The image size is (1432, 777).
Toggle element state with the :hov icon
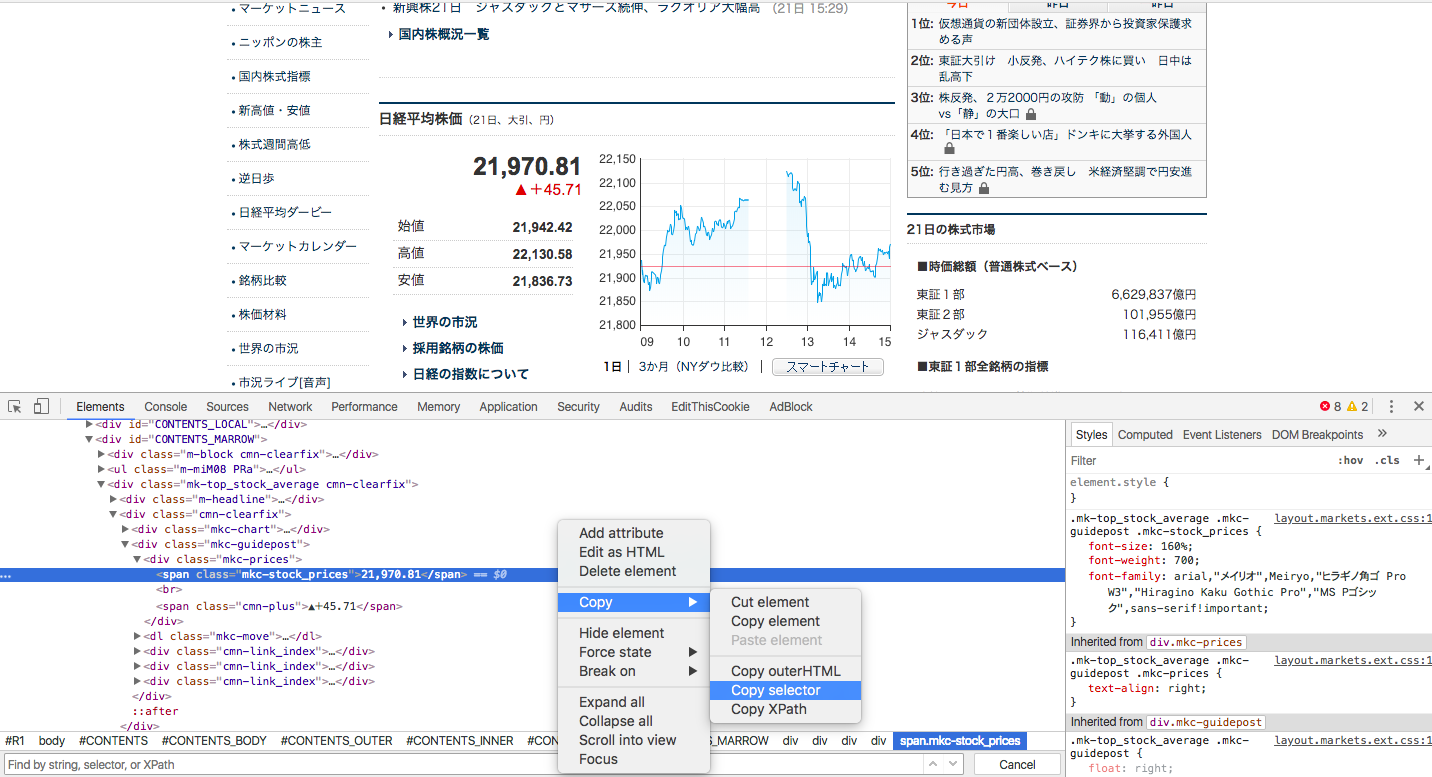tap(1351, 460)
